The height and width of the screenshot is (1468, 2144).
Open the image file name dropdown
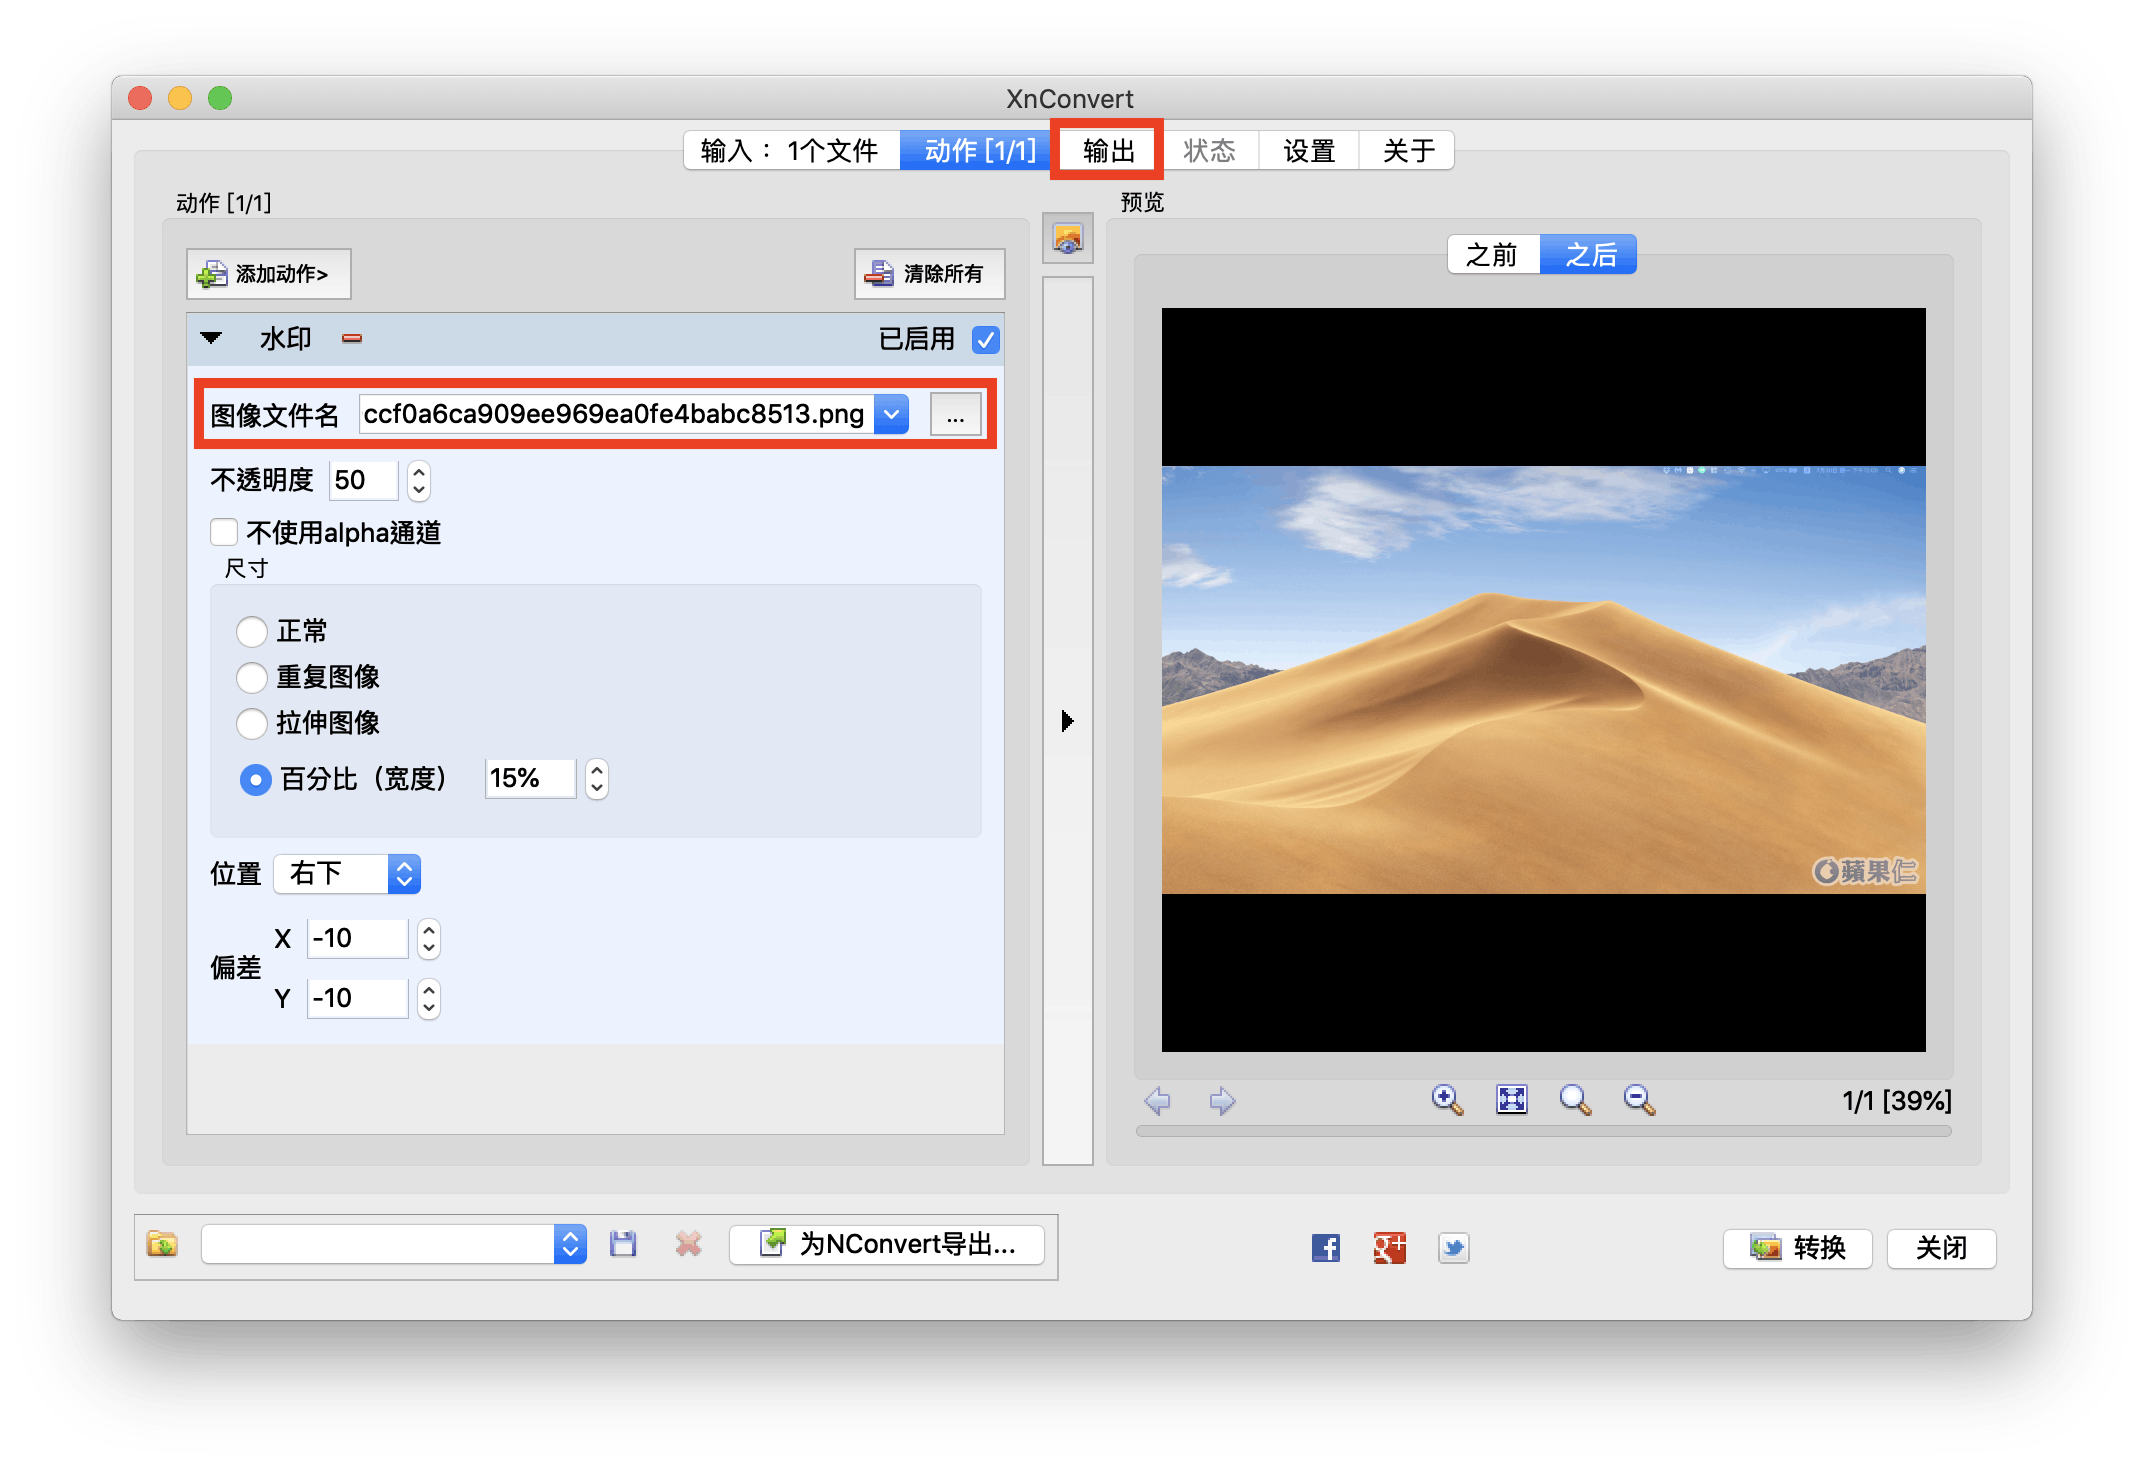point(892,414)
